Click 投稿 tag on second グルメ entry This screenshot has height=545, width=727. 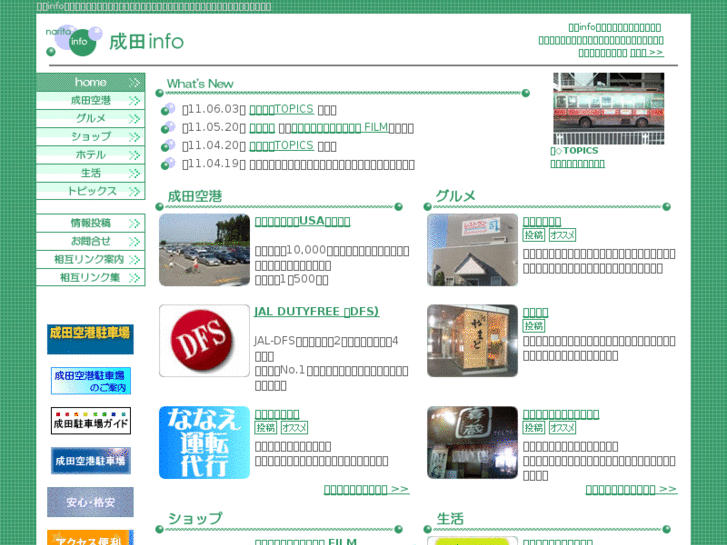(534, 326)
